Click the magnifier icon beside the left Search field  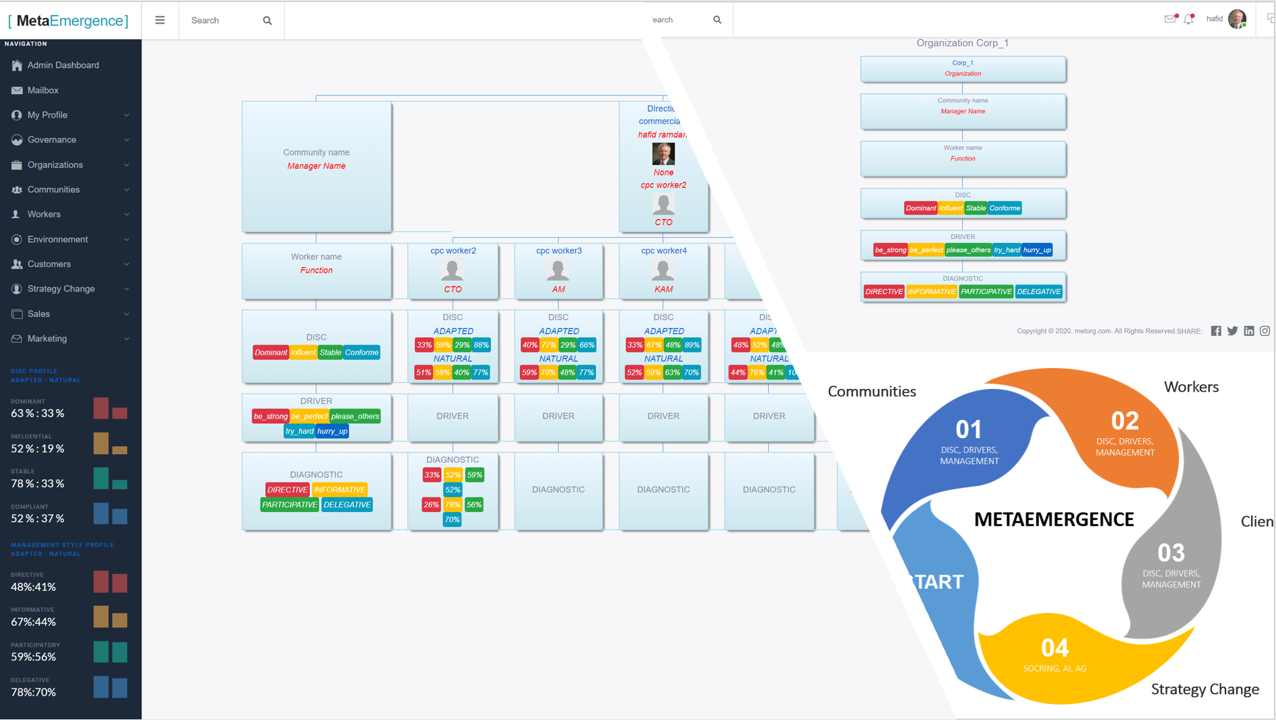pos(267,20)
